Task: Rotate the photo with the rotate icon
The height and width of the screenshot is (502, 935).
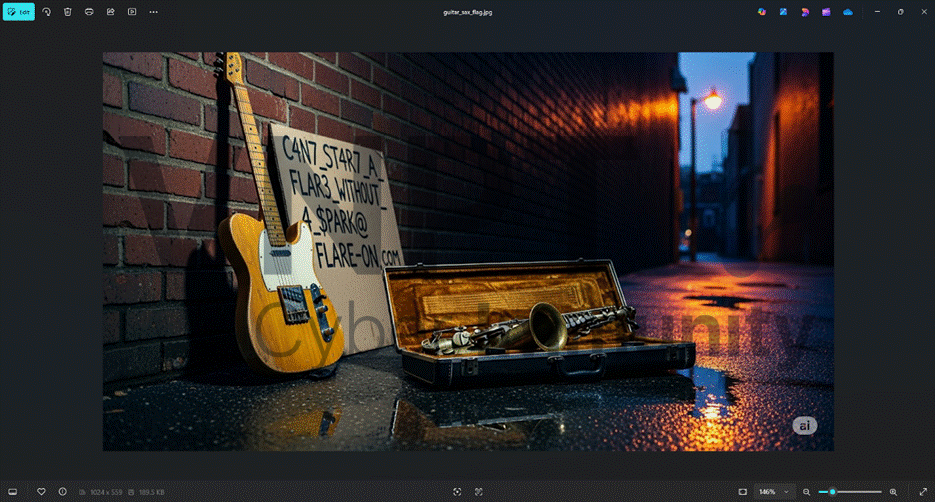Action: (x=46, y=12)
